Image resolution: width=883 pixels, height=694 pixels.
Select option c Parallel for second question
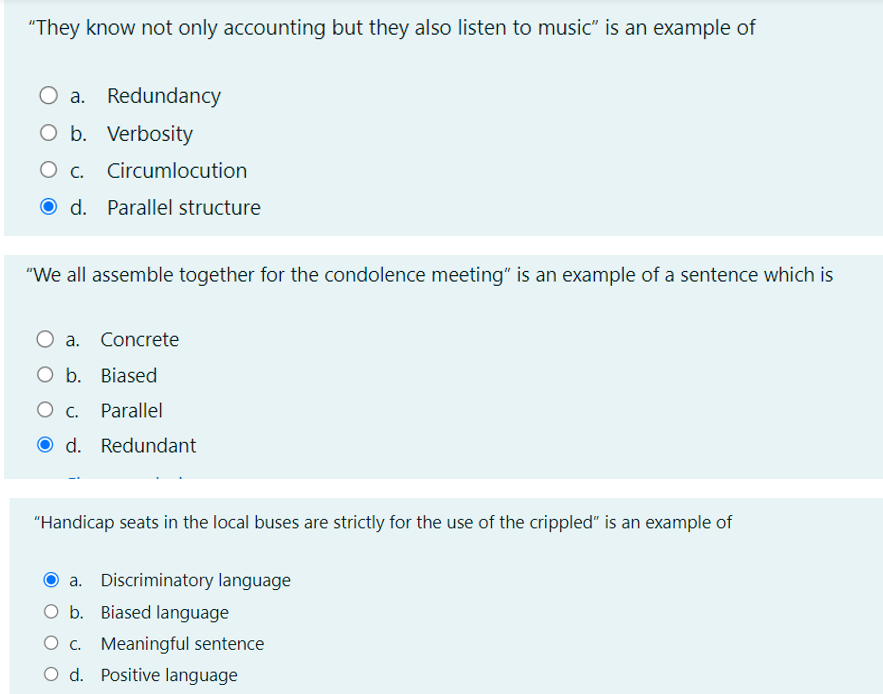click(44, 409)
